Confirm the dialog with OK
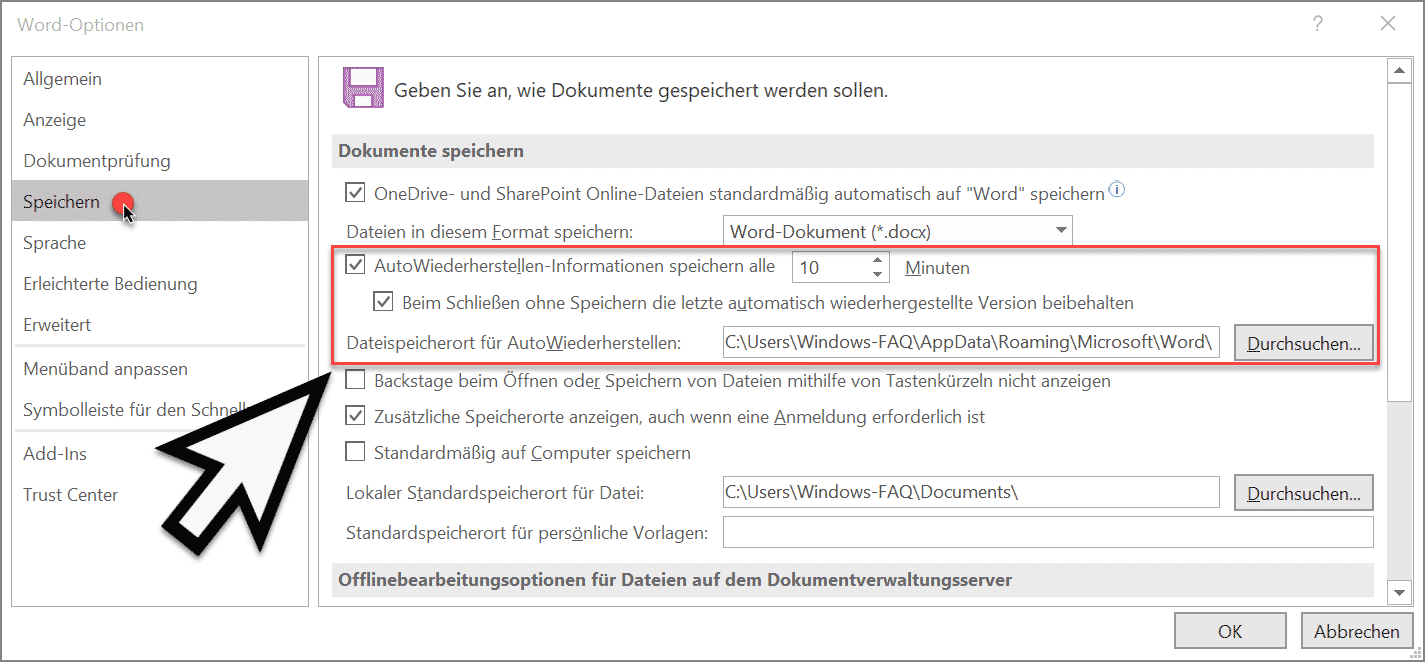This screenshot has width=1425, height=662. click(1230, 631)
